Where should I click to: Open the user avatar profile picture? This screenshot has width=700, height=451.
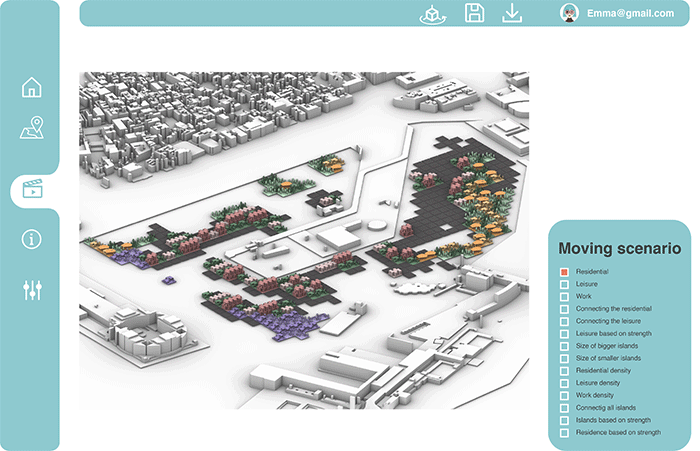[569, 13]
